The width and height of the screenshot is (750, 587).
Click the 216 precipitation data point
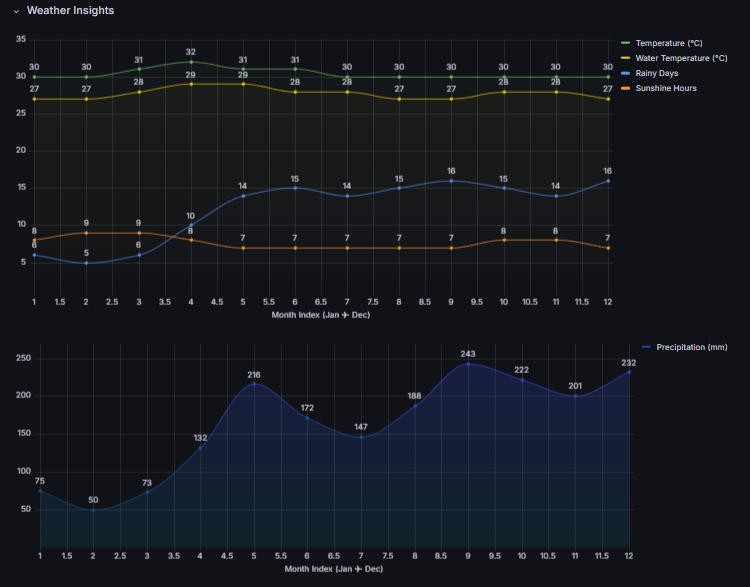click(x=254, y=384)
